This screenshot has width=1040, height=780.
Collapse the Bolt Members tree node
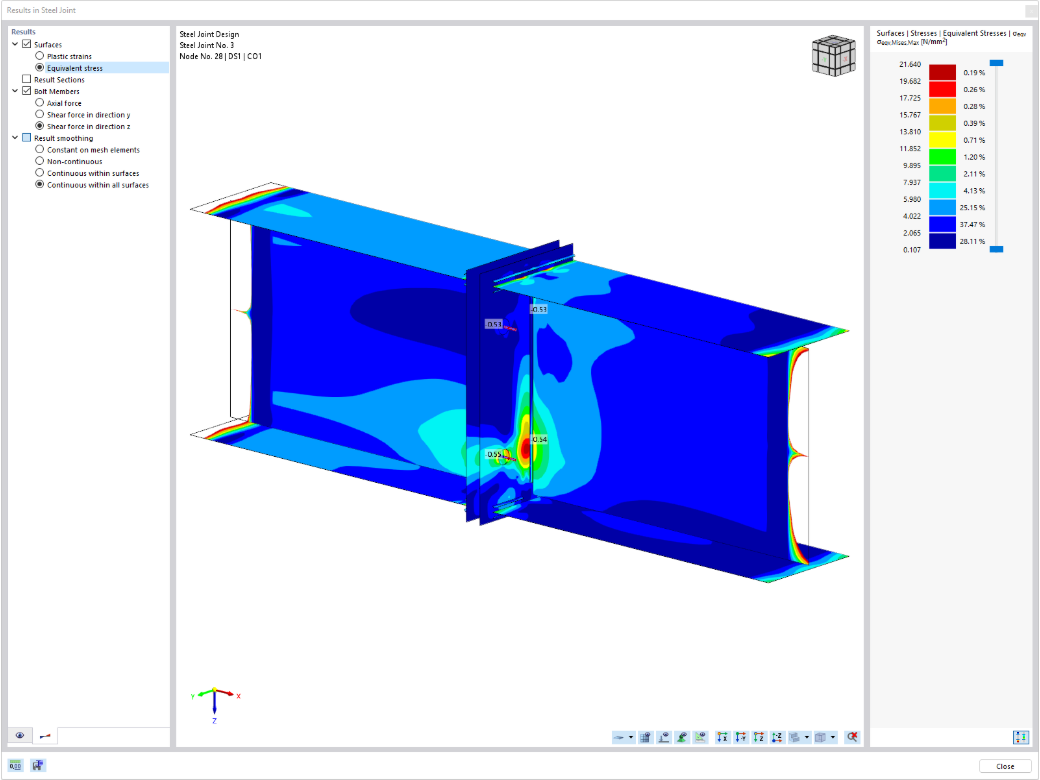15,91
